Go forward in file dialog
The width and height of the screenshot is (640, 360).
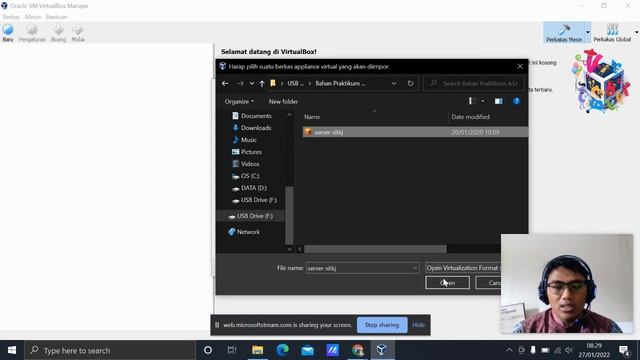tap(240, 83)
